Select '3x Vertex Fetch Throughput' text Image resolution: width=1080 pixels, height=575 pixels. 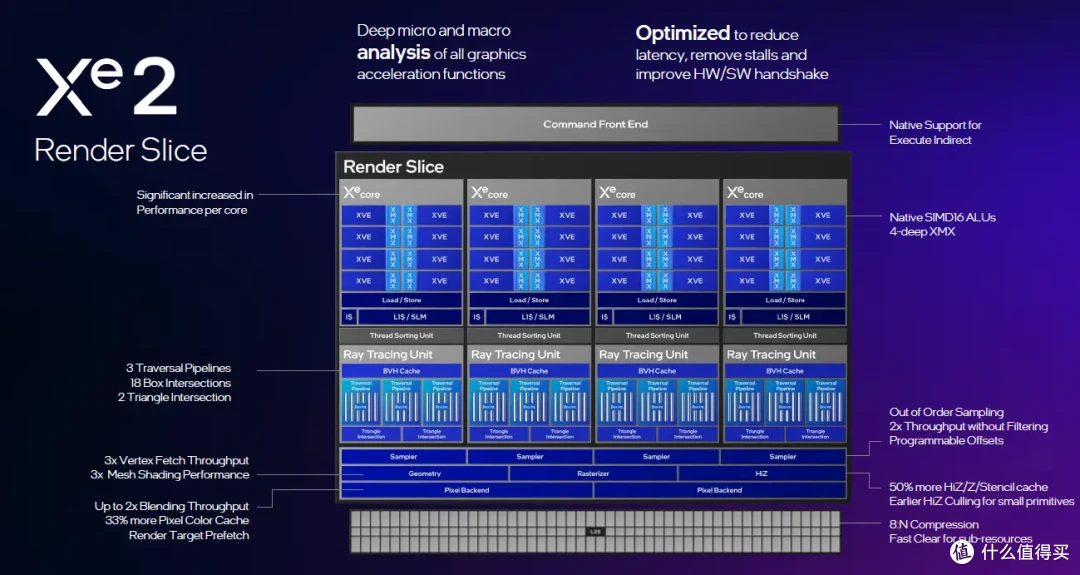[176, 460]
